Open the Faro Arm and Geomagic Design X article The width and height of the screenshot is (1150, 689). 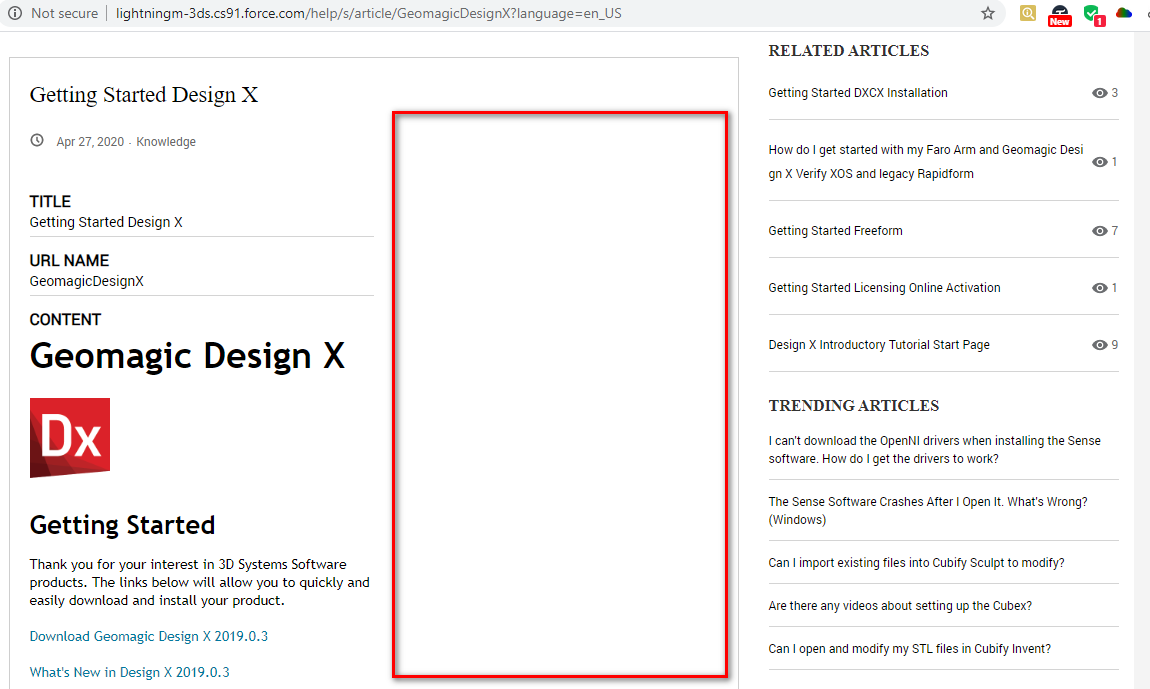tap(926, 161)
